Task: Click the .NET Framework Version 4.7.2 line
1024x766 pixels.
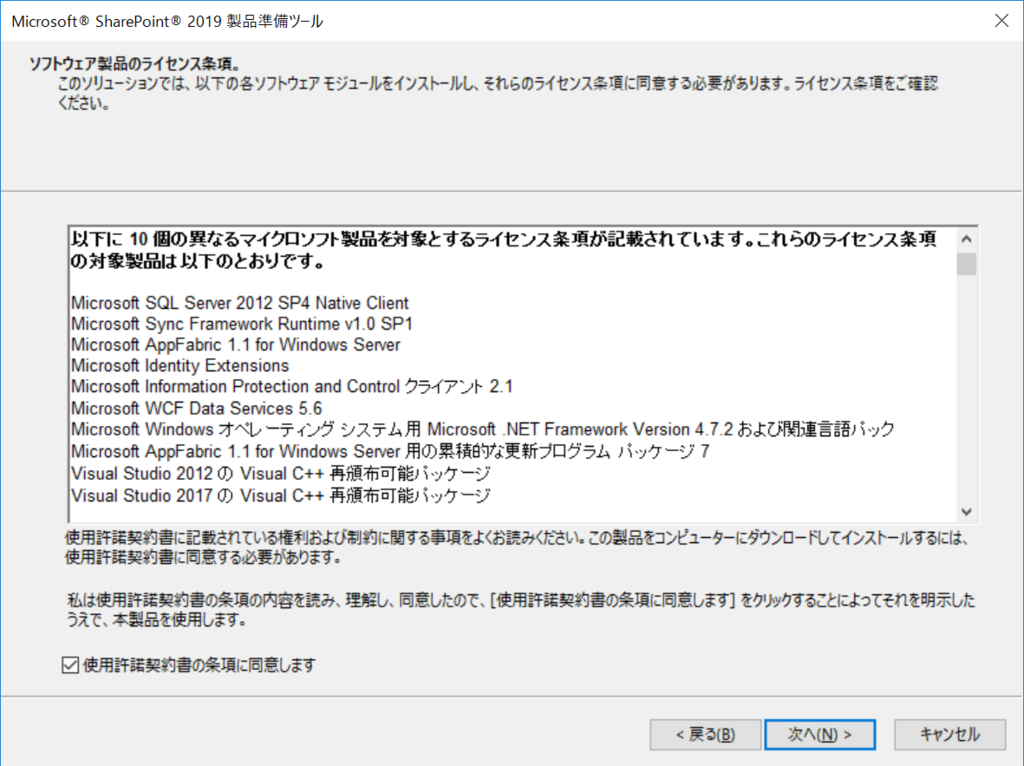Action: point(483,429)
